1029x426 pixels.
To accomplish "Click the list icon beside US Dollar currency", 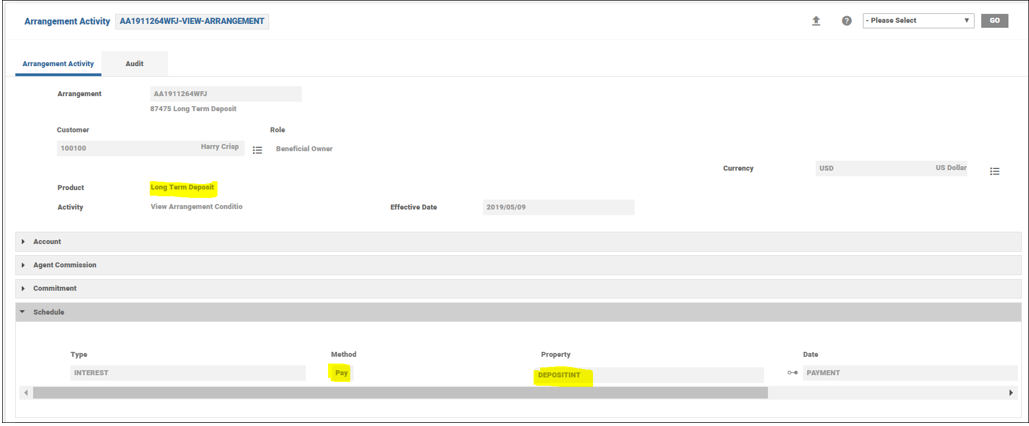I will tap(994, 172).
